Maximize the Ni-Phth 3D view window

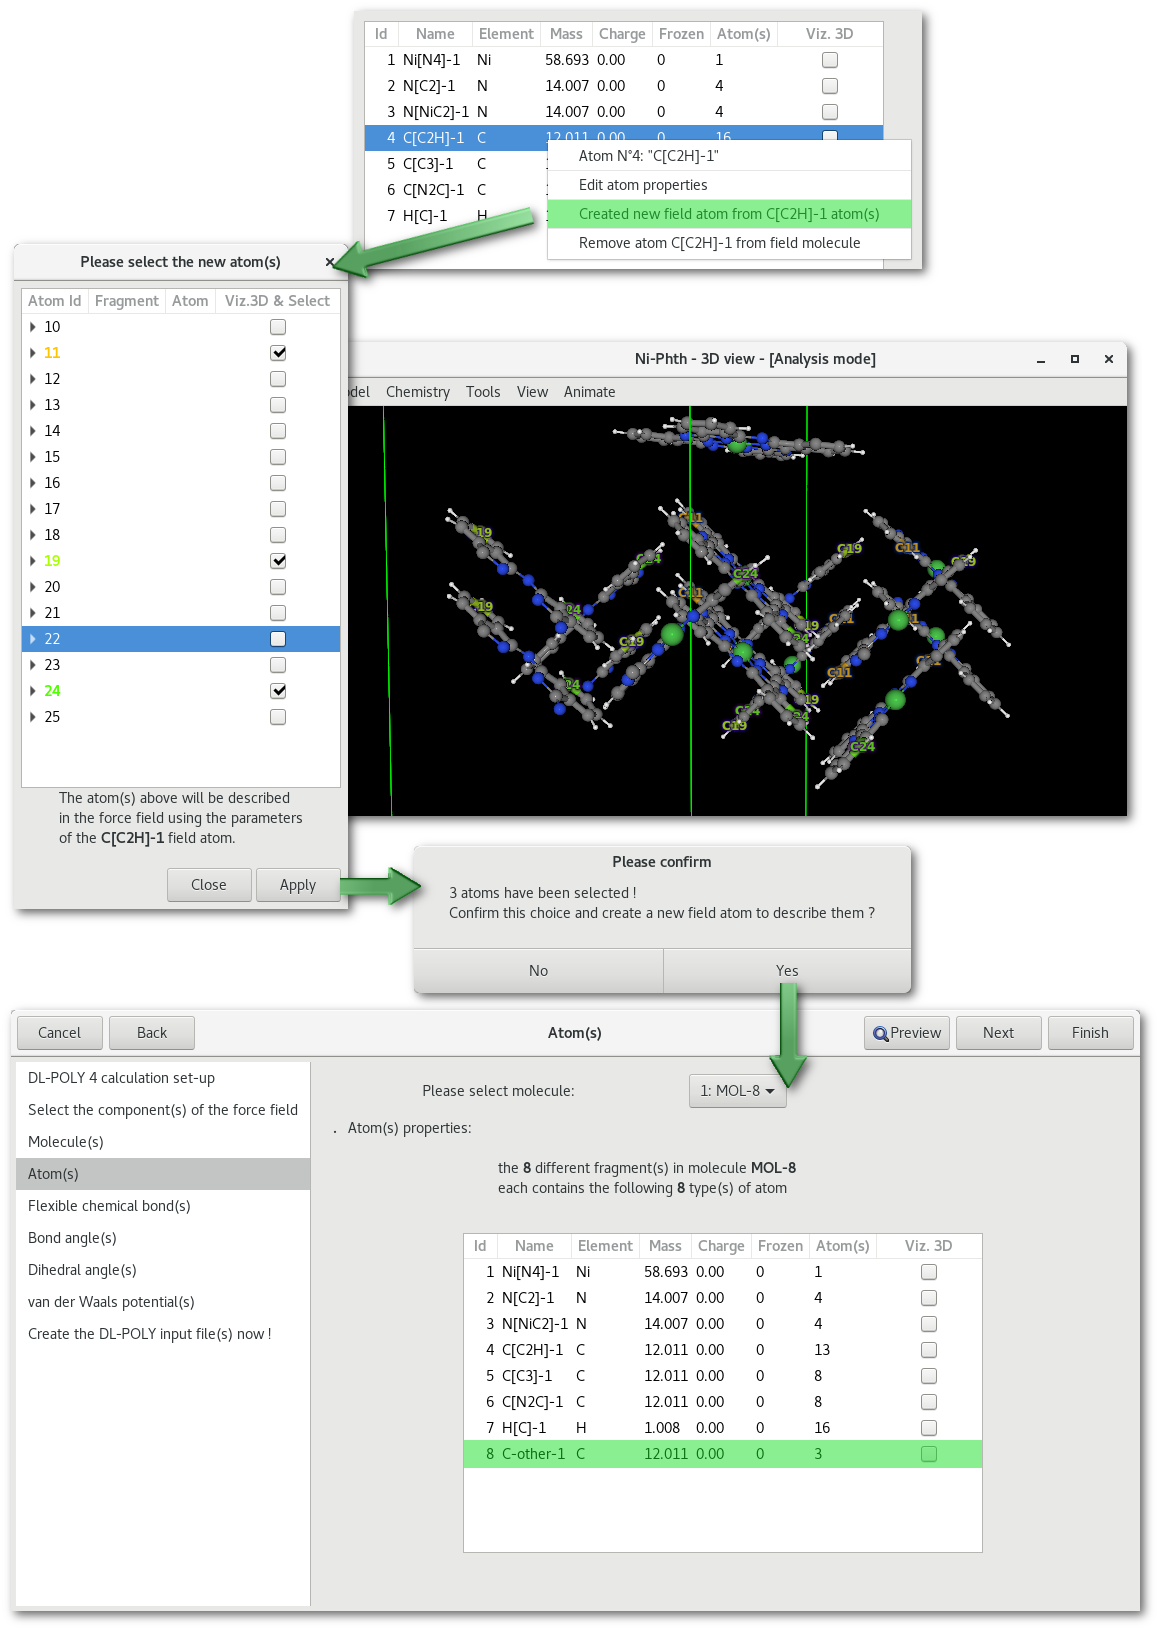1075,359
